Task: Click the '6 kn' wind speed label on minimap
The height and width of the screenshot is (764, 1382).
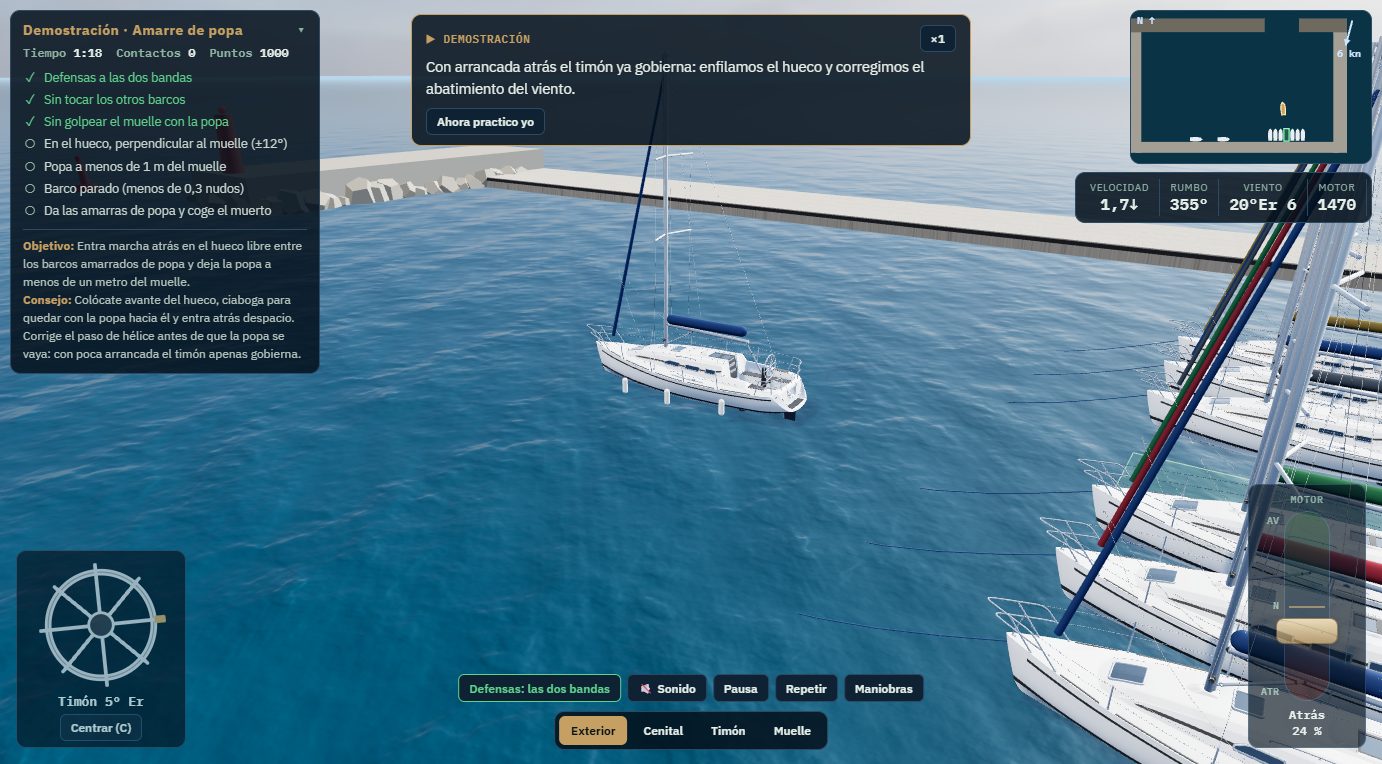Action: click(x=1349, y=54)
